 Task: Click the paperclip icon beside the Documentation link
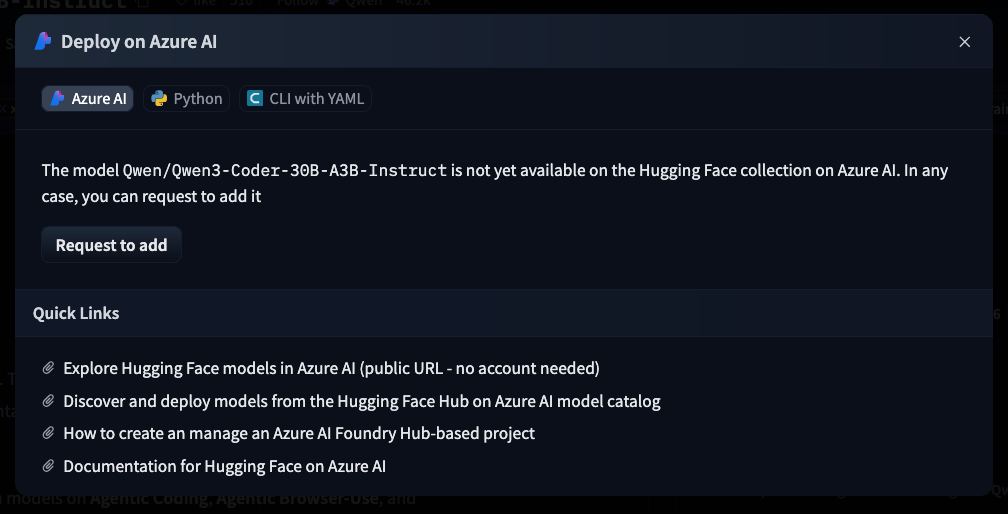click(48, 466)
